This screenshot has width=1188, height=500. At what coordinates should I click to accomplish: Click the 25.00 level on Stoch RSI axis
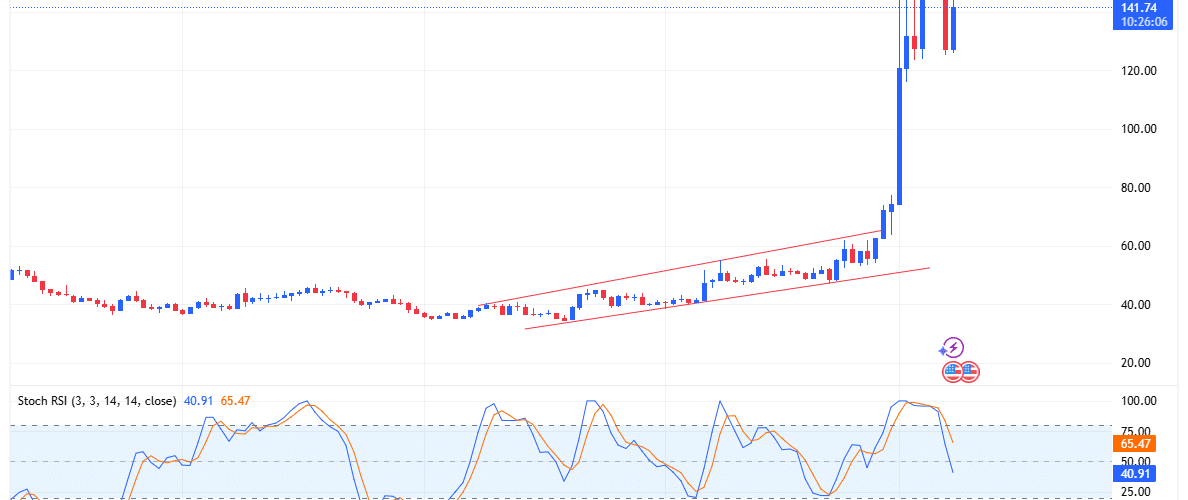tap(1138, 492)
